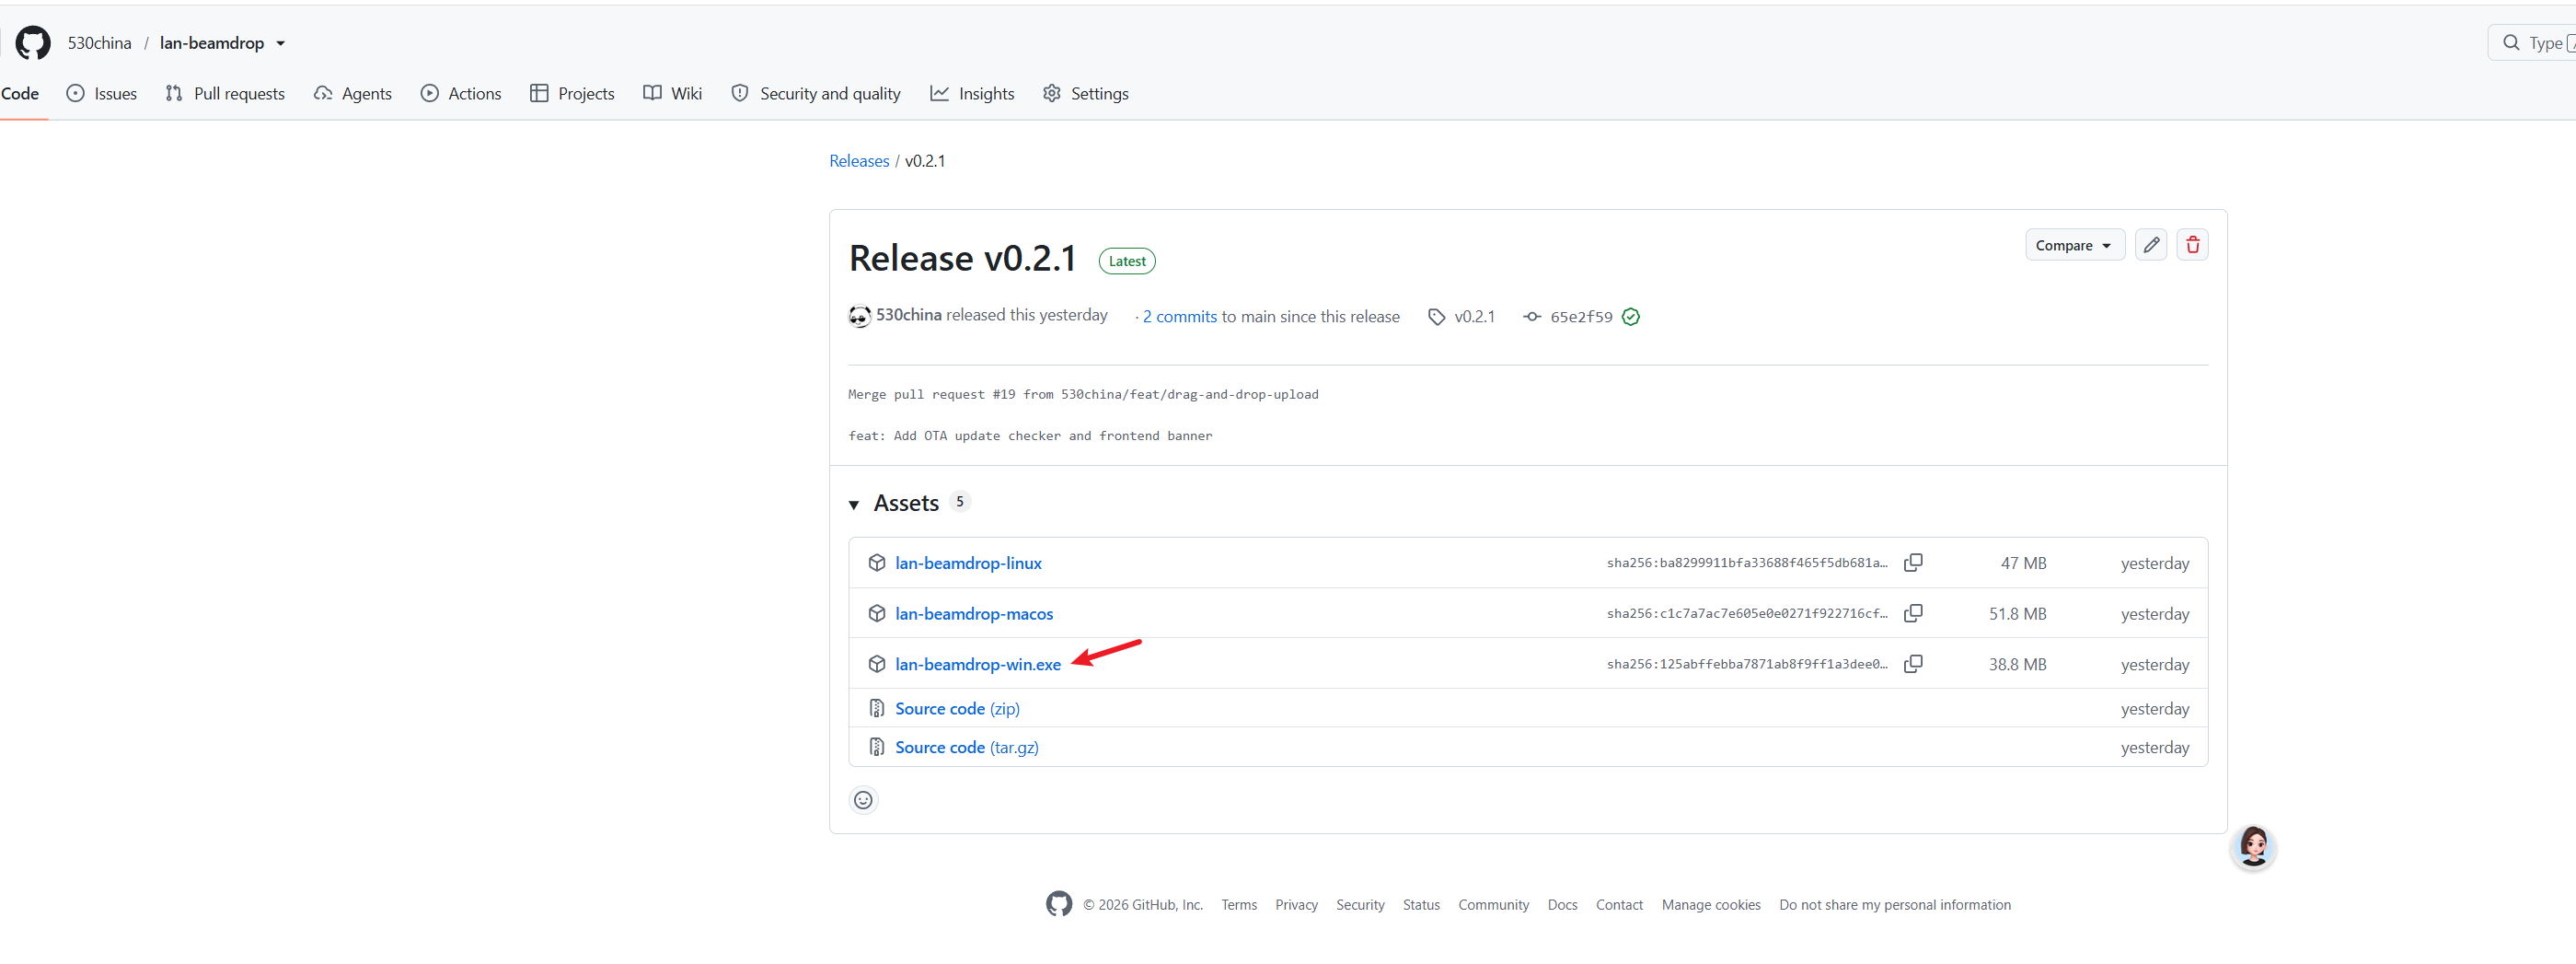The height and width of the screenshot is (964, 2576).
Task: Add a reaction with the smiley button
Action: tap(864, 801)
